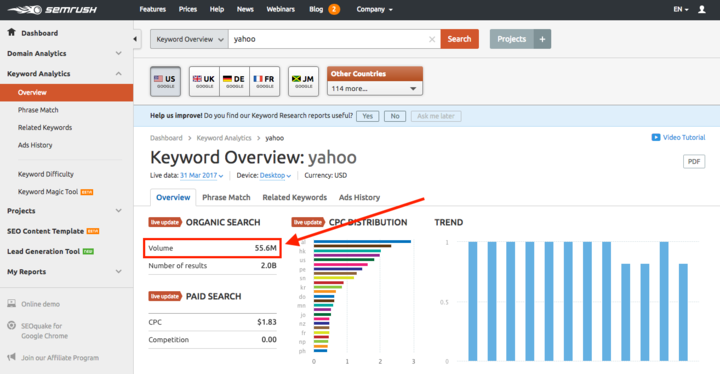720x374 pixels.
Task: Switch to the Related Keywords tab
Action: coord(295,198)
